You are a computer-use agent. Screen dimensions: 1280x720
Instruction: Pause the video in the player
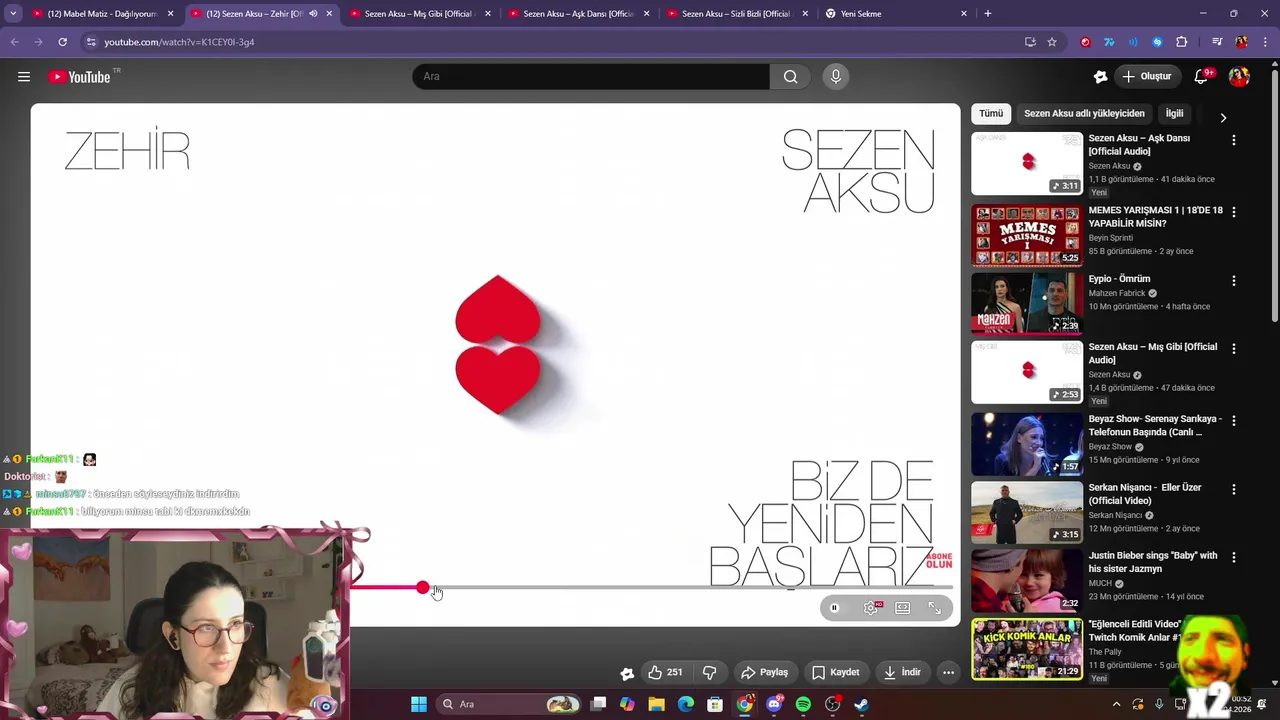click(834, 608)
